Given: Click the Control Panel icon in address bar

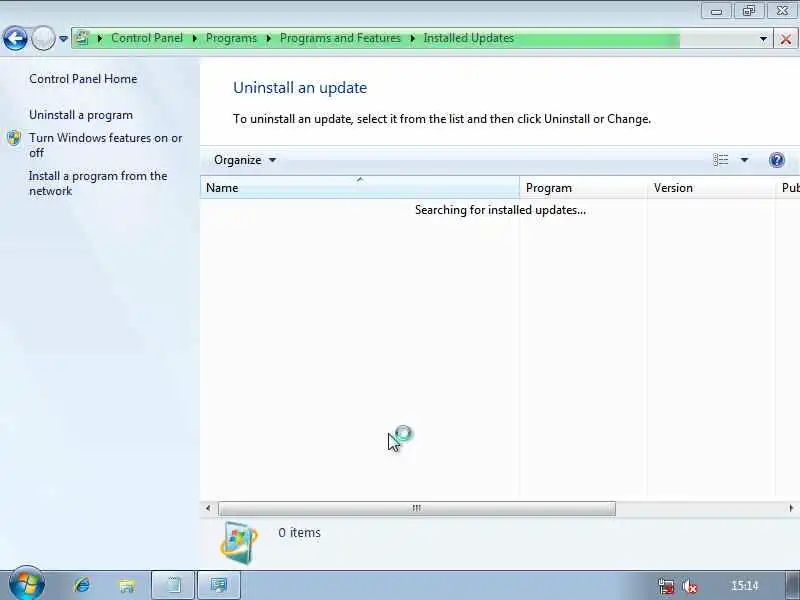Looking at the screenshot, I should [x=82, y=38].
